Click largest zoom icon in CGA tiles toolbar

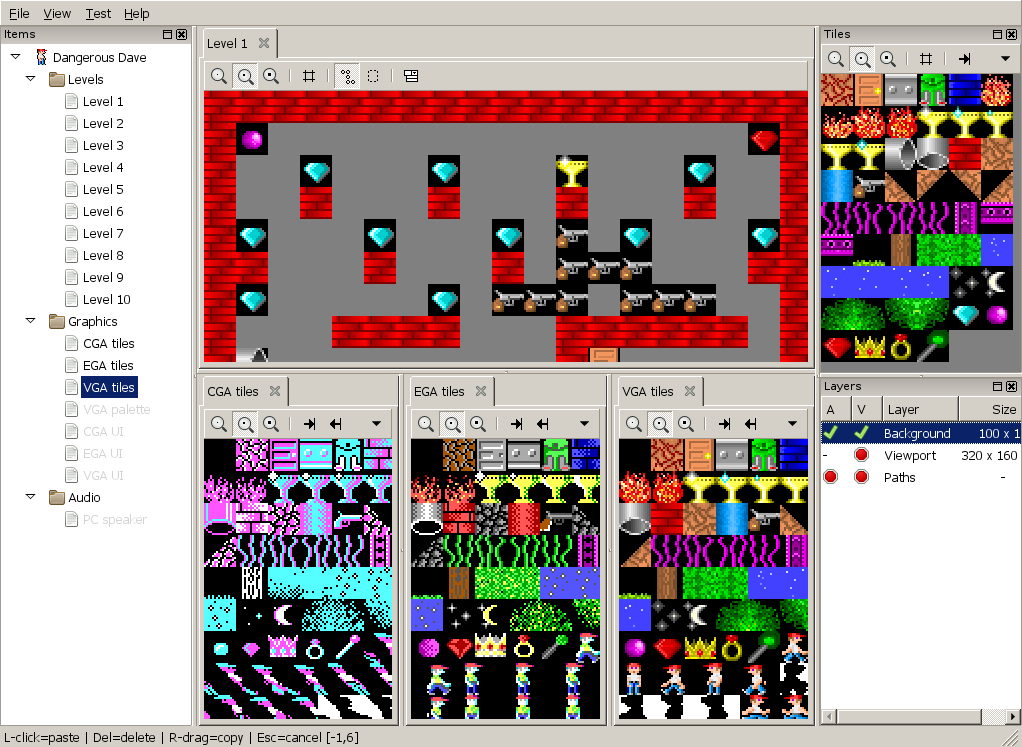[271, 424]
